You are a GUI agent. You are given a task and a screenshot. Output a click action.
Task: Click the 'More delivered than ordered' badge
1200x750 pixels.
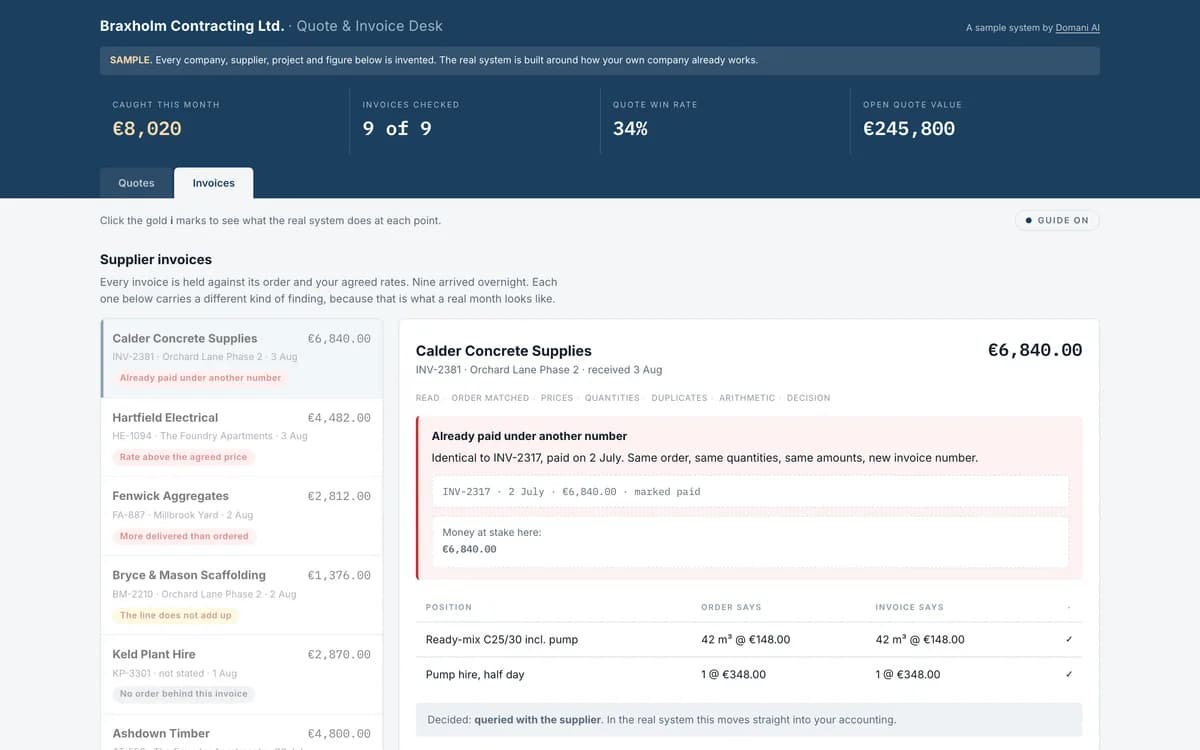pos(184,536)
